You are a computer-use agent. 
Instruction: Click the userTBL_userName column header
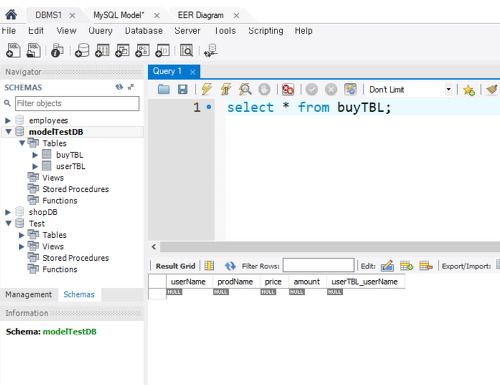click(x=365, y=282)
